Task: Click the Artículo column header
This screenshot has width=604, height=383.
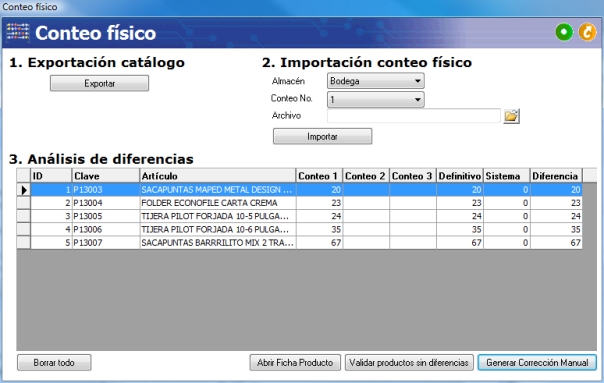Action: [217, 176]
